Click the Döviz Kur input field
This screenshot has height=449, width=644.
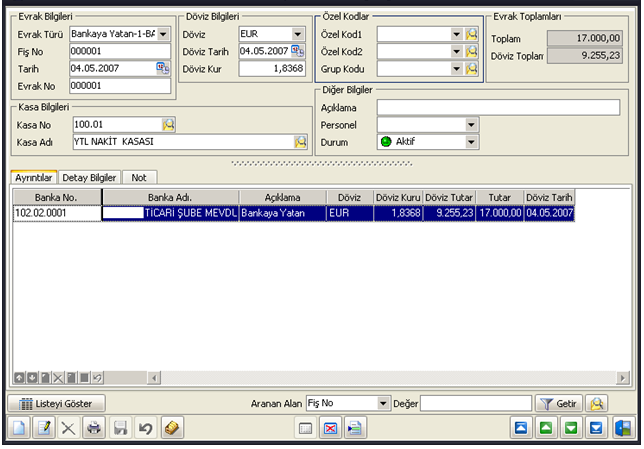(272, 69)
